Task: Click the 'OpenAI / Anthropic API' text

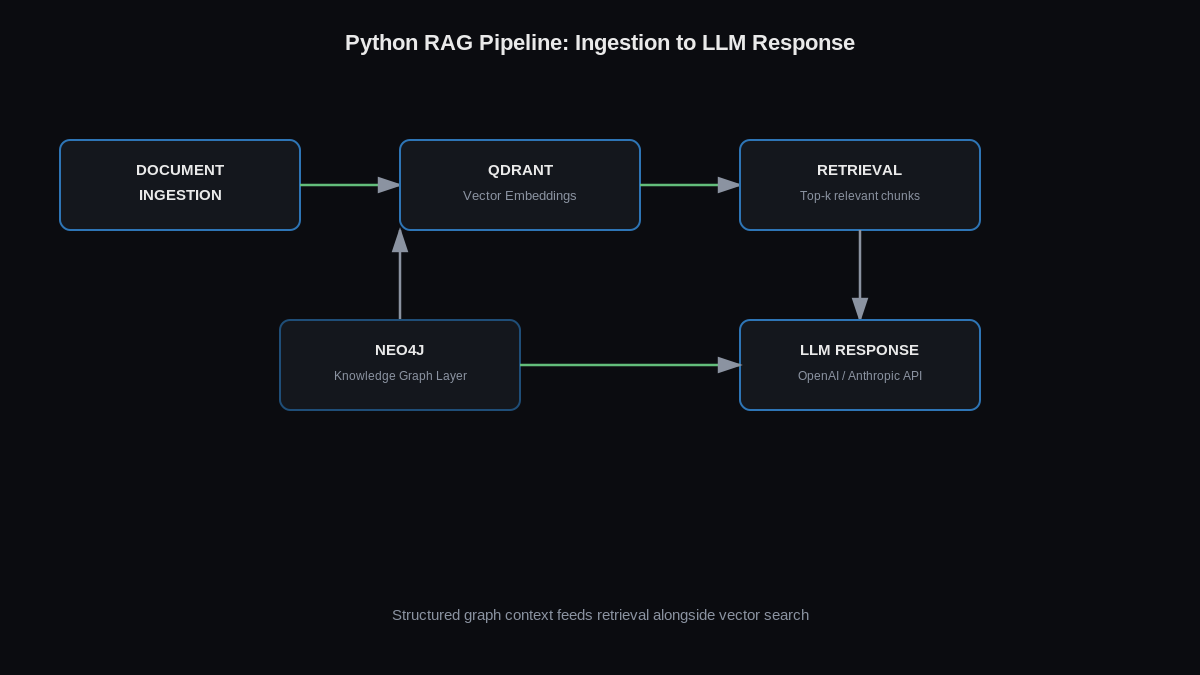Action: 860,376
